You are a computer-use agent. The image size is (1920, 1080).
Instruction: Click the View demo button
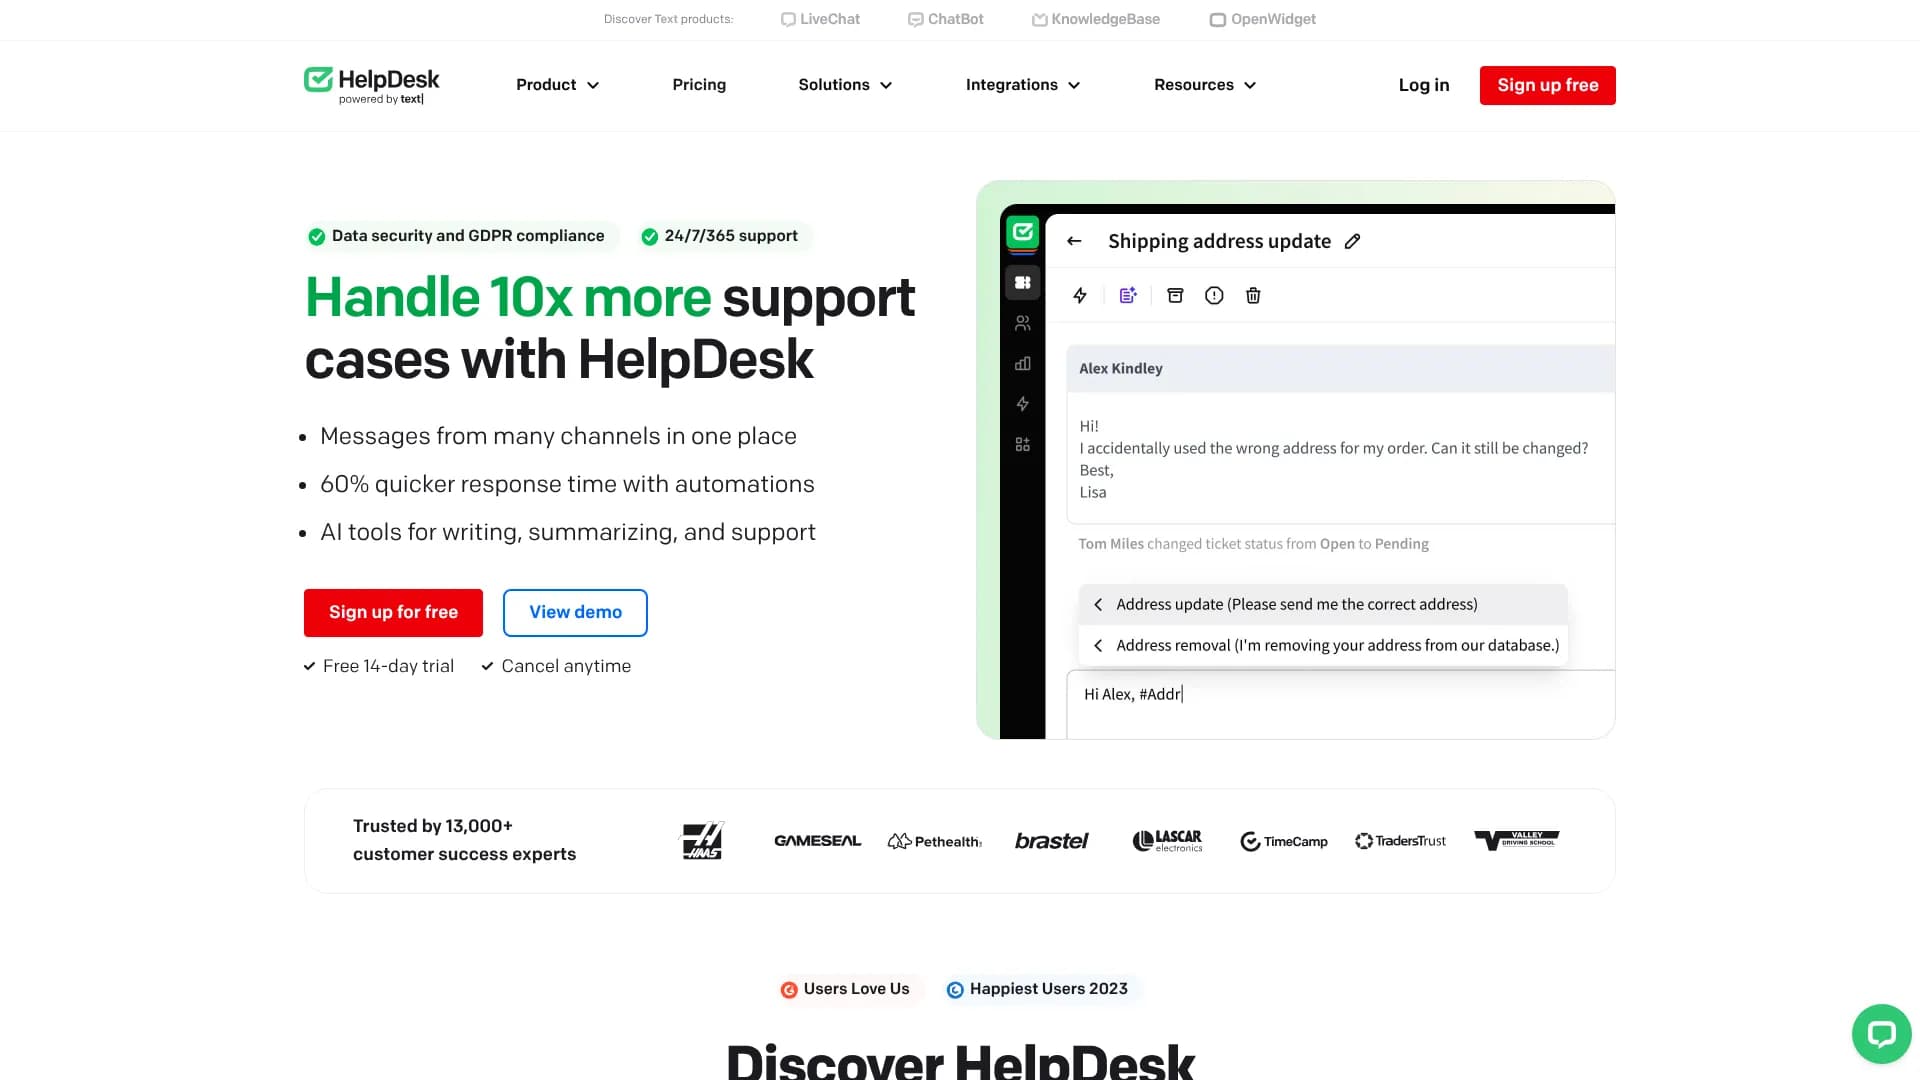tap(575, 612)
